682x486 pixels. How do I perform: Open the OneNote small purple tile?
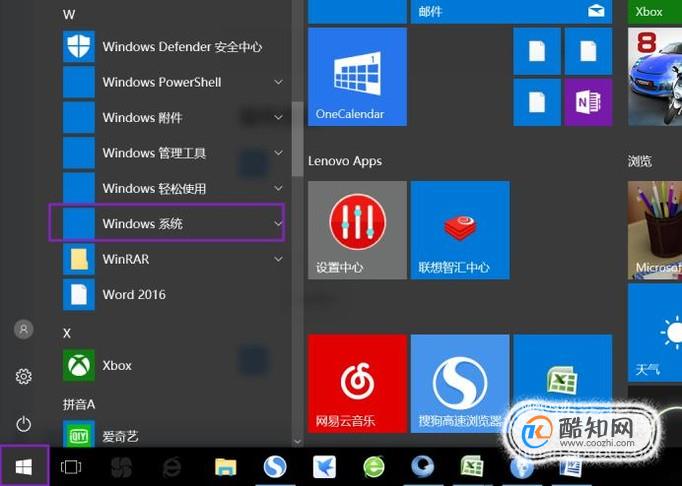[588, 102]
